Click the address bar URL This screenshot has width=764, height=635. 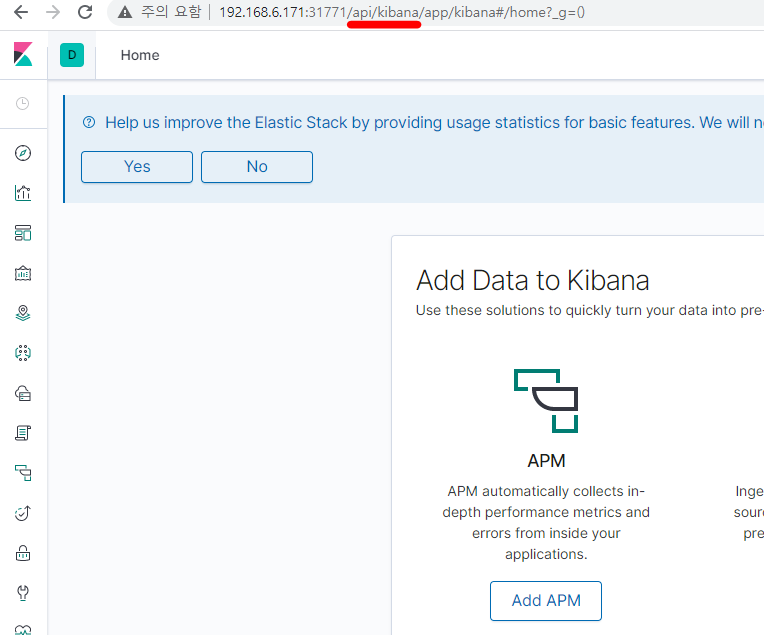point(401,12)
